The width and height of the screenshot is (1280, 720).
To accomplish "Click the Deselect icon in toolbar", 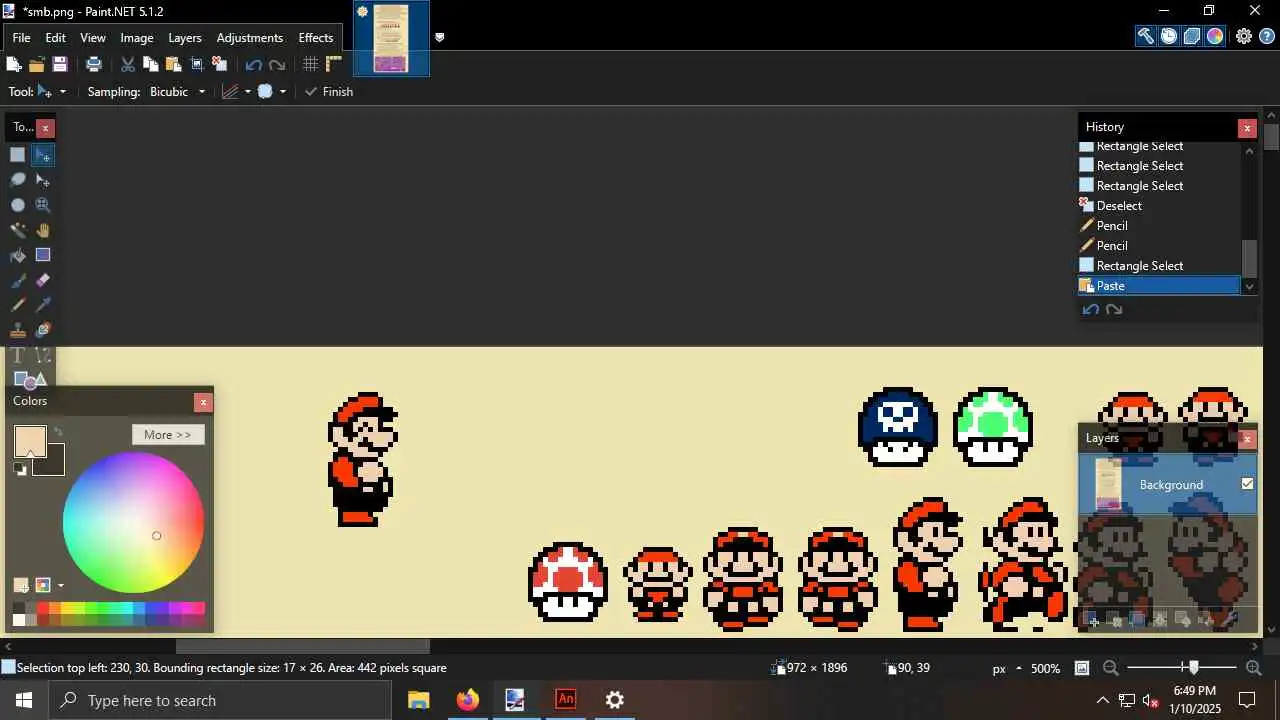I will point(220,64).
